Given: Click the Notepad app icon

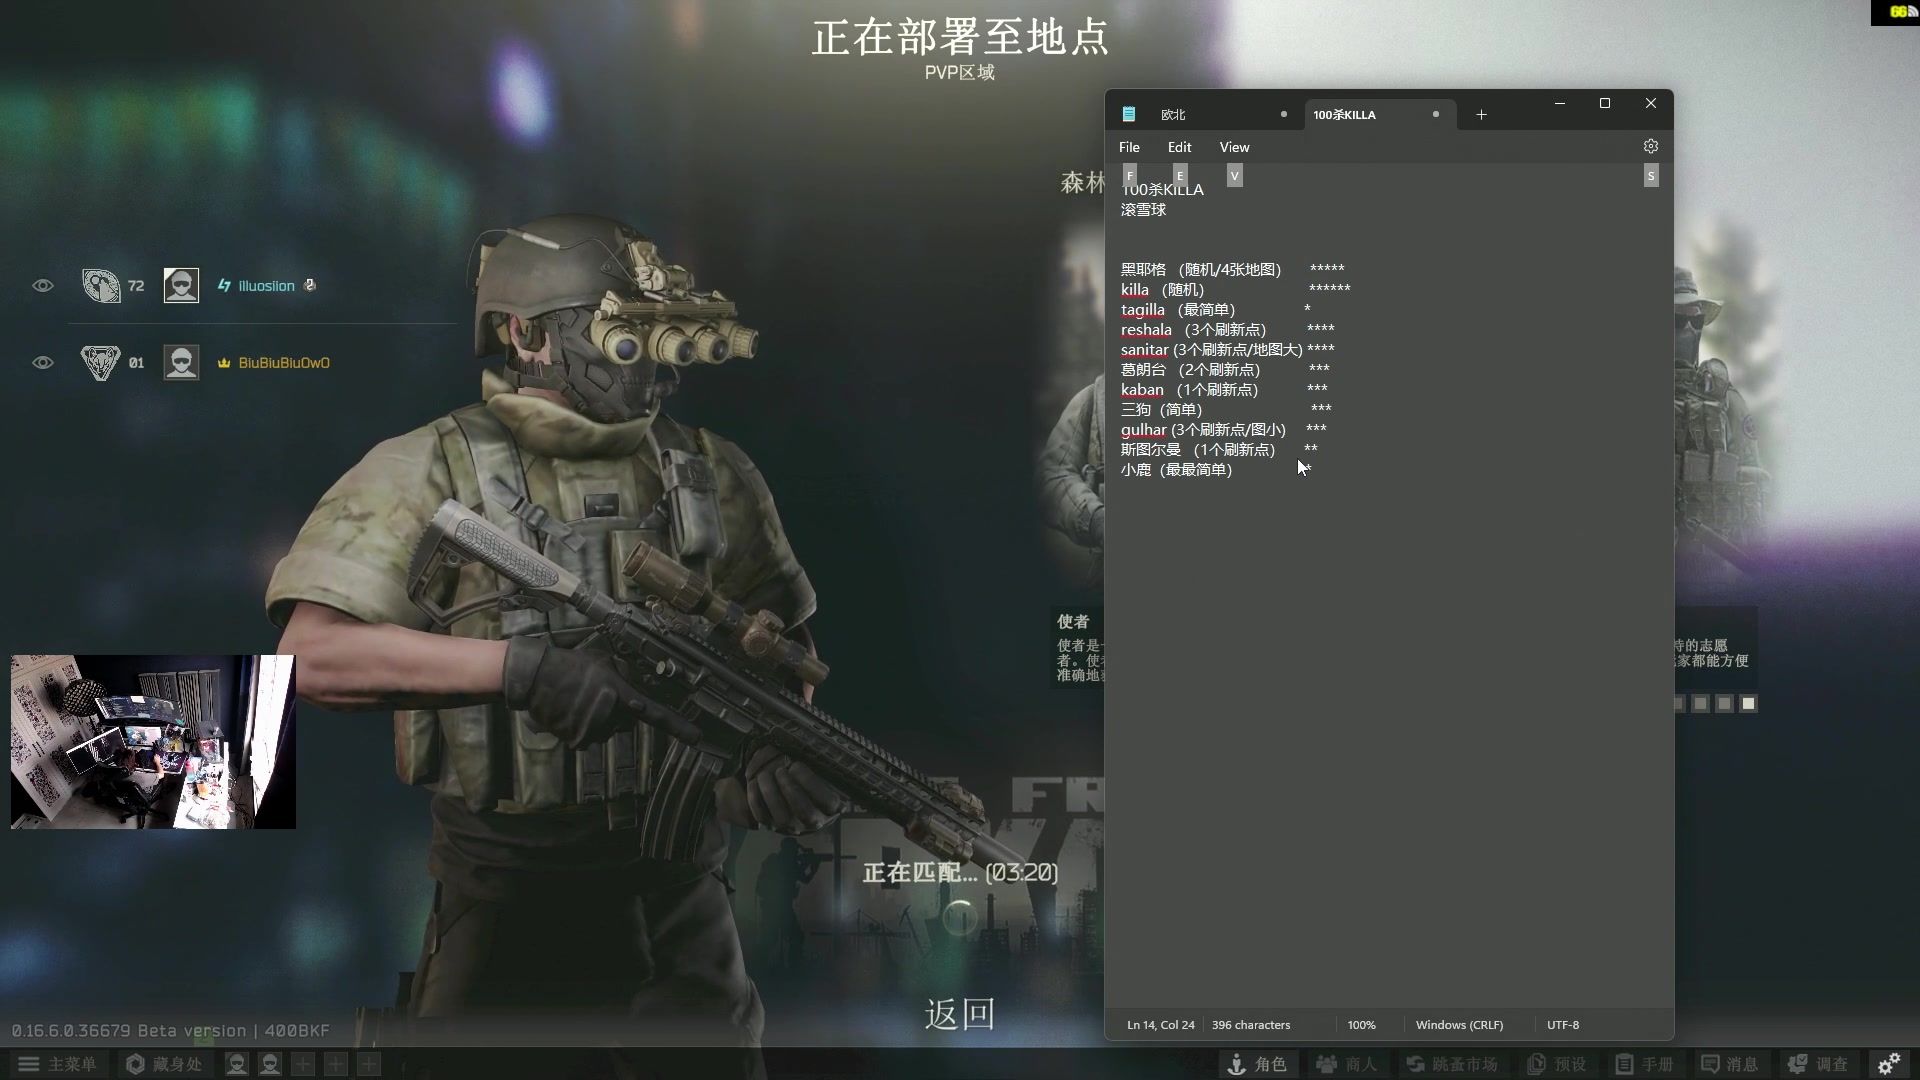Looking at the screenshot, I should click(1129, 114).
